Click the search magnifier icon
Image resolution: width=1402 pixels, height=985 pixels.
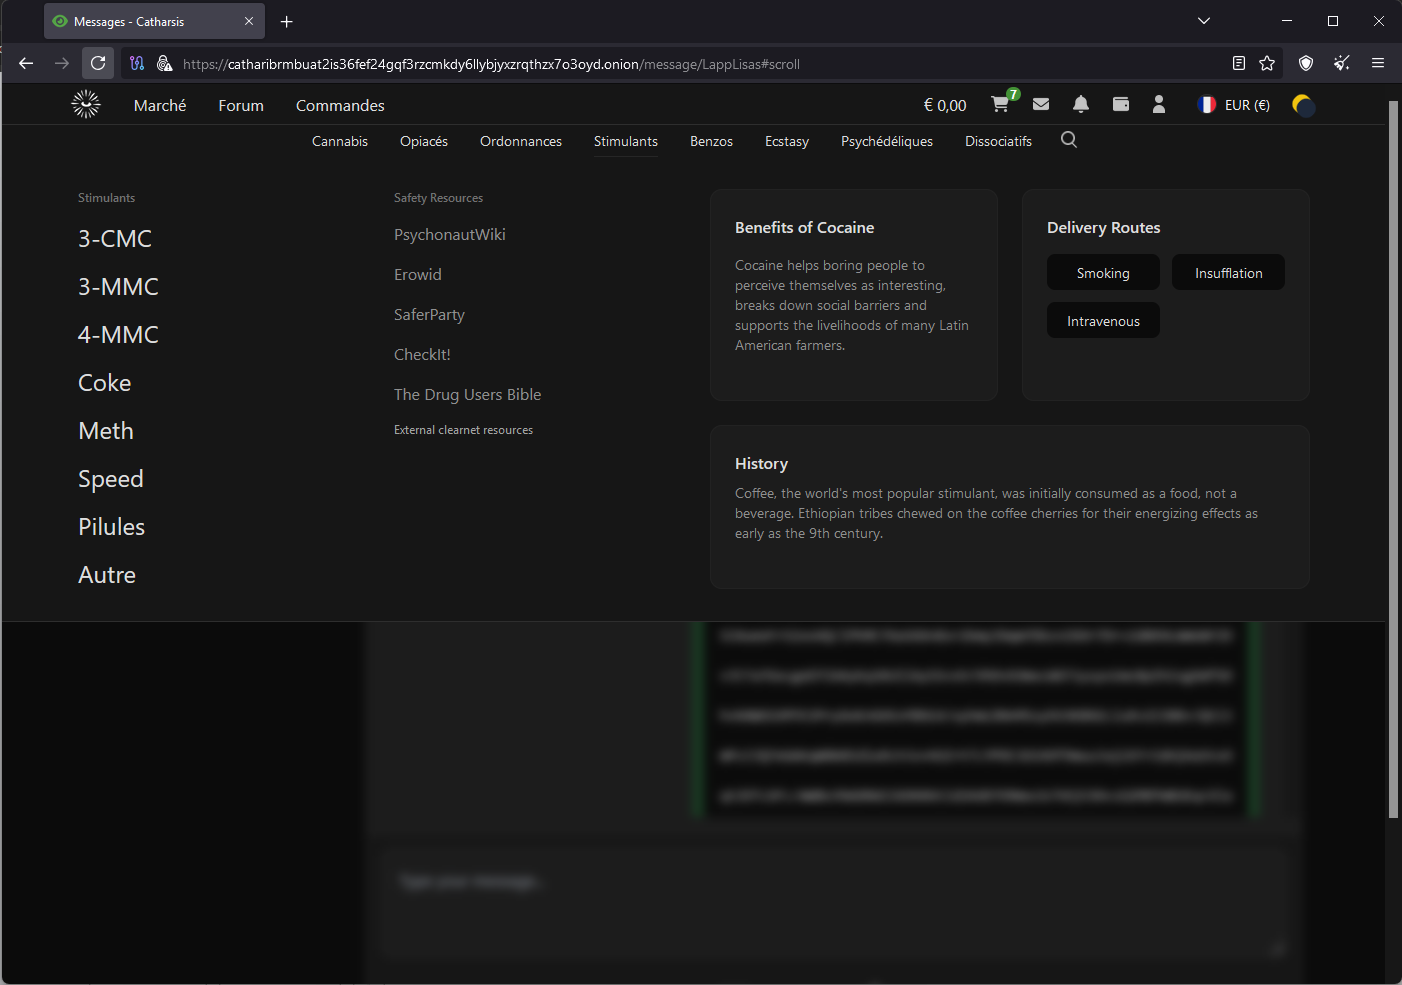pyautogui.click(x=1069, y=140)
